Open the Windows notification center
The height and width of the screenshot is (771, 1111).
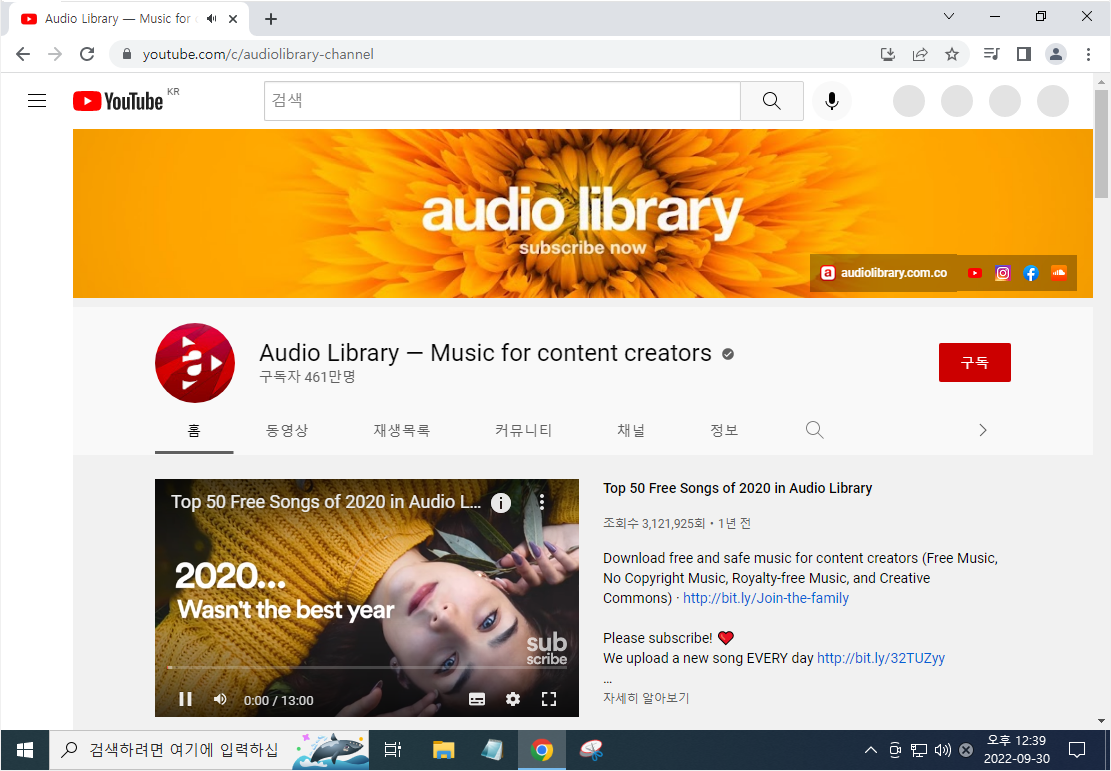point(1077,750)
